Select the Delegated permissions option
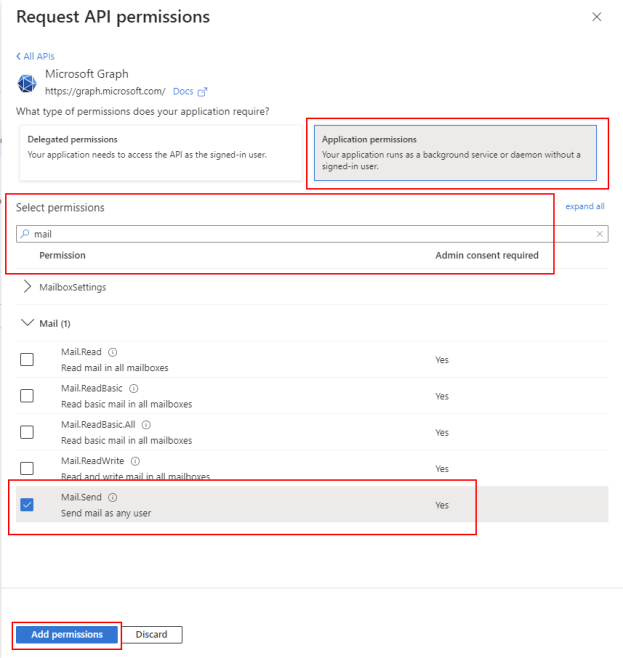 (x=160, y=152)
